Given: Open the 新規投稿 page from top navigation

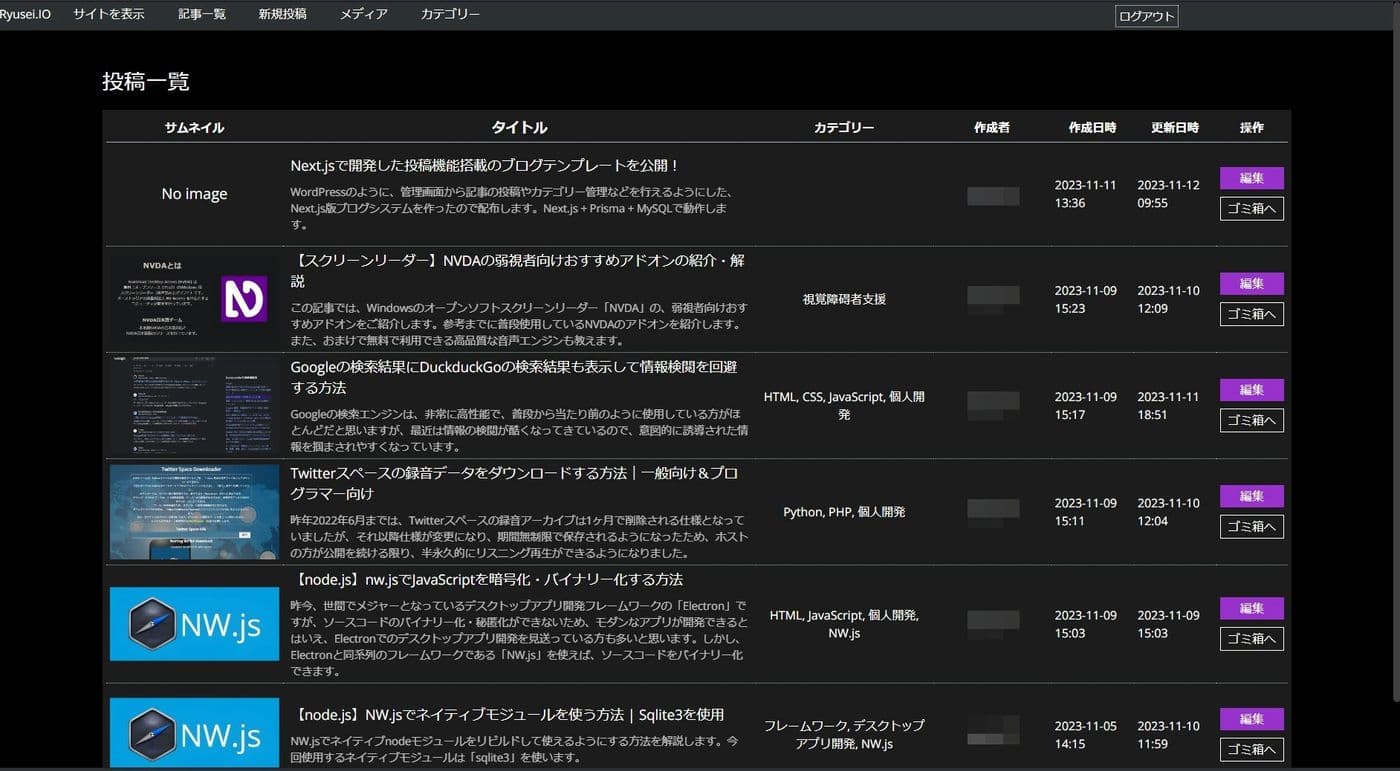Looking at the screenshot, I should (x=282, y=14).
